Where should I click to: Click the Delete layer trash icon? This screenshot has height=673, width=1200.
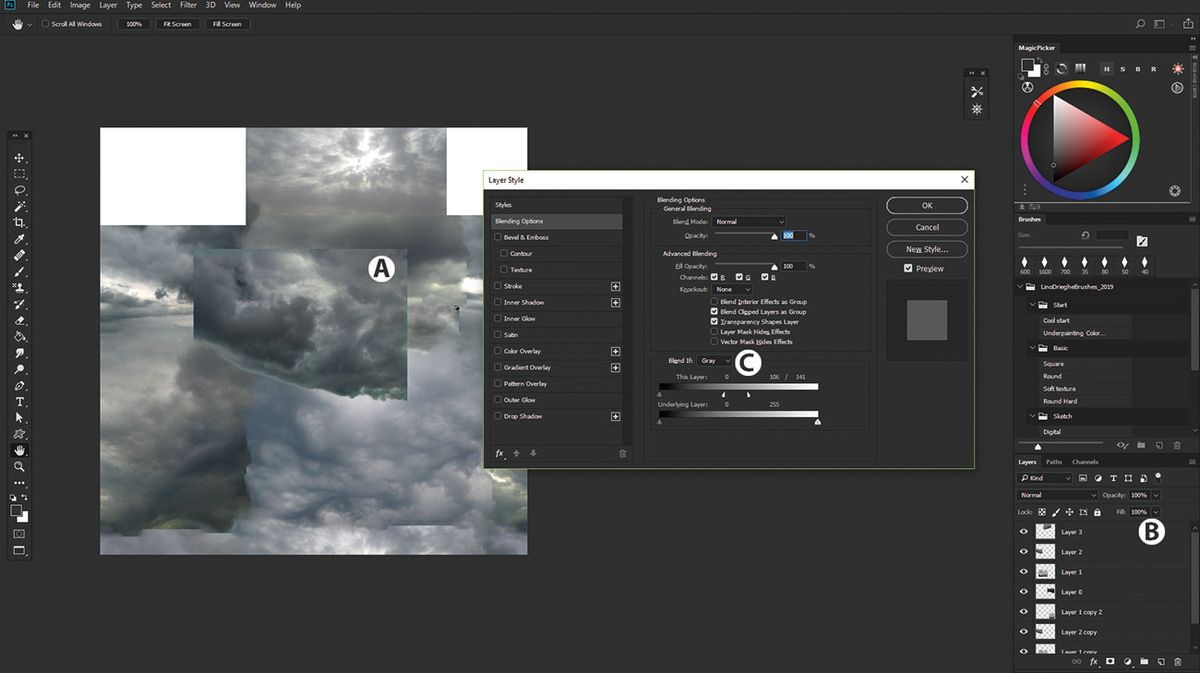click(x=1177, y=661)
